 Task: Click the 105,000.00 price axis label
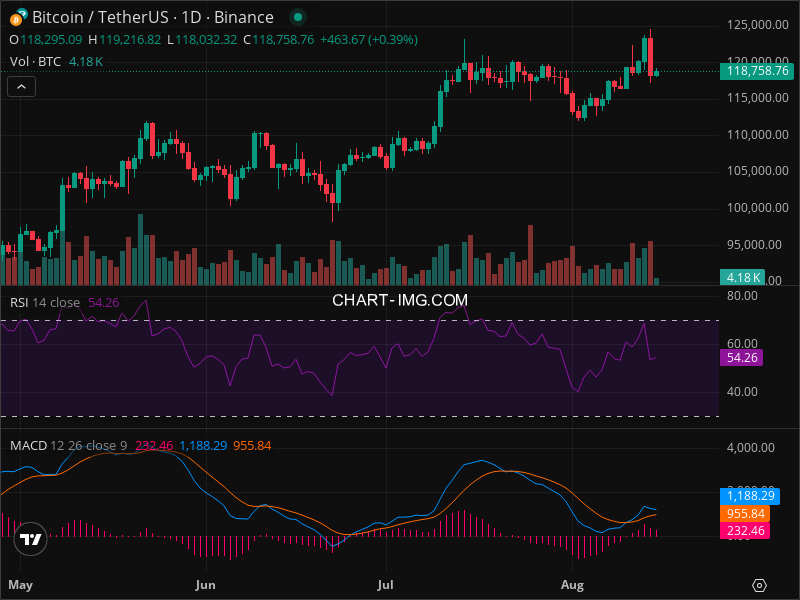point(758,171)
